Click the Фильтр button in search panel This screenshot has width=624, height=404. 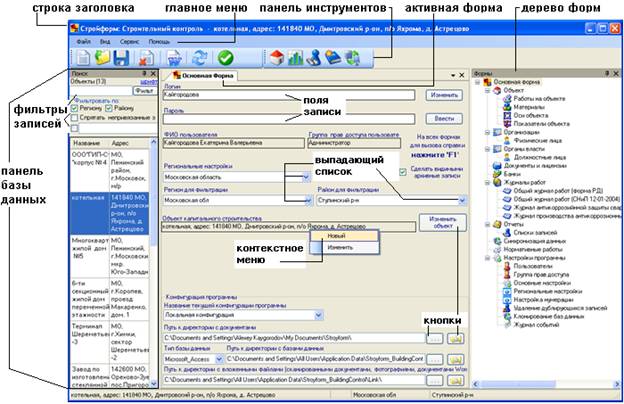tap(144, 91)
